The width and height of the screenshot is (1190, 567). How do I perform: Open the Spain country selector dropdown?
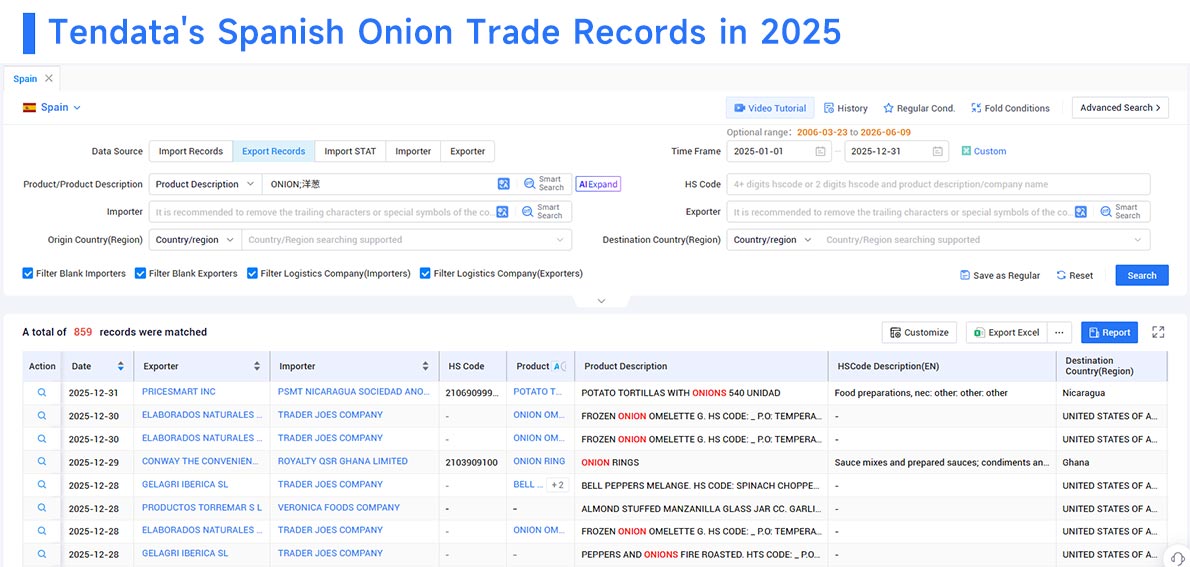(52, 108)
